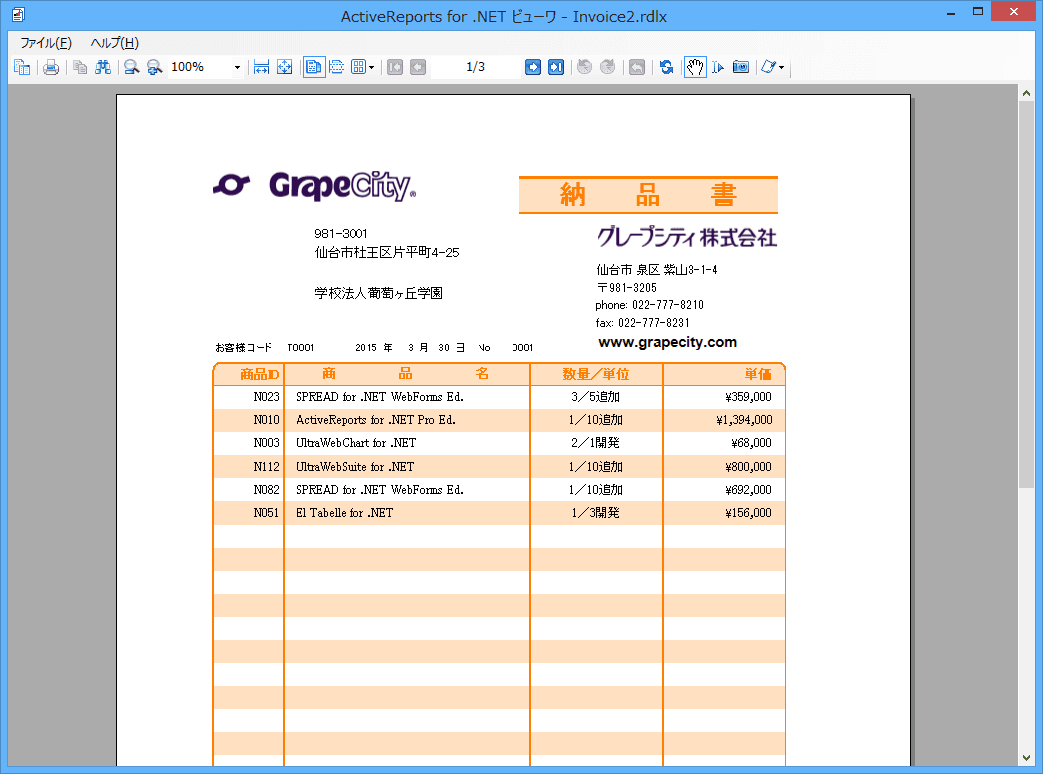Click price ¥1,394,000
The width and height of the screenshot is (1043, 774).
[744, 420]
